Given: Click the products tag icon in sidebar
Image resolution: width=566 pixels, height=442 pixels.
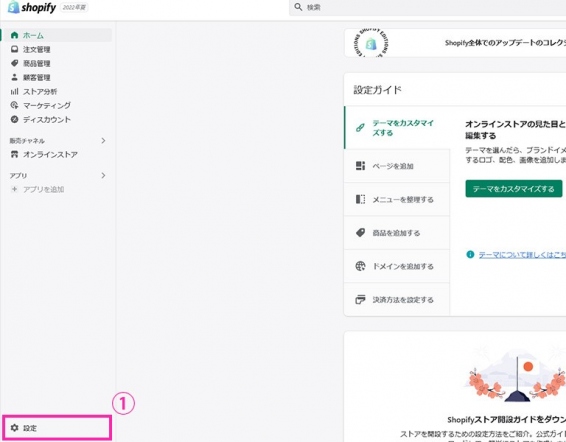Looking at the screenshot, I should (x=14, y=63).
